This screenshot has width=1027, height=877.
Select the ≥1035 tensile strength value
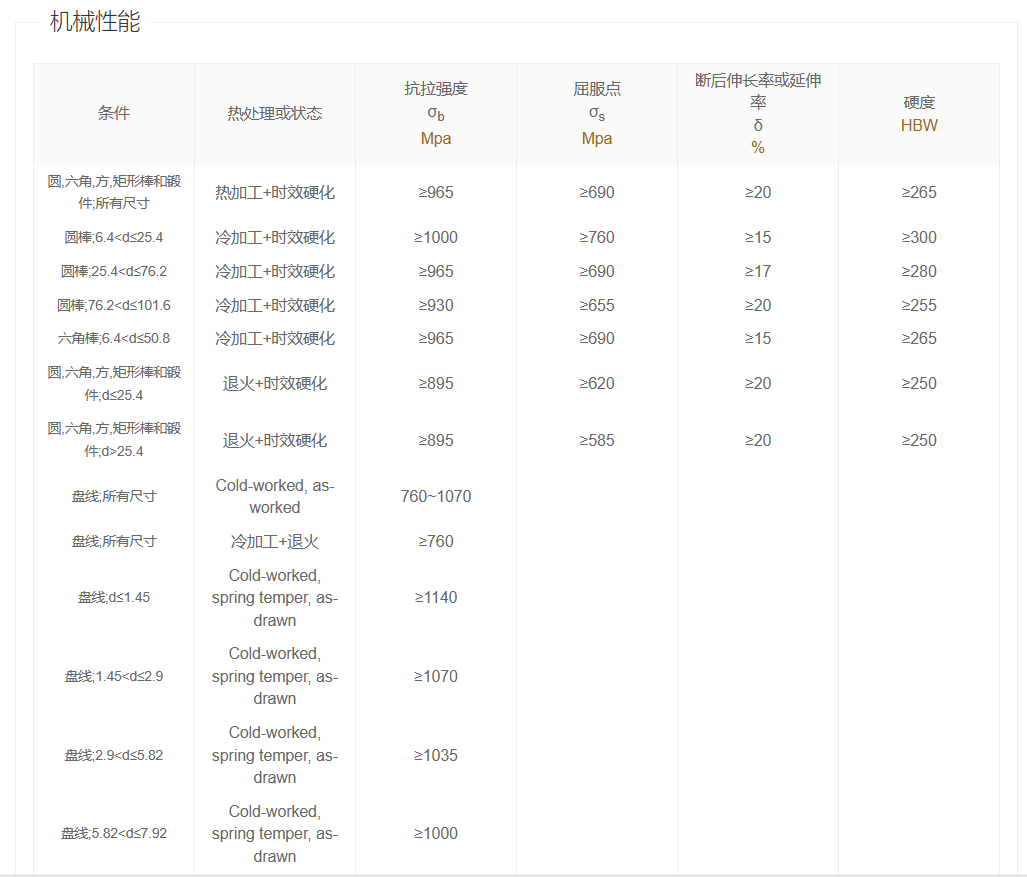point(435,756)
